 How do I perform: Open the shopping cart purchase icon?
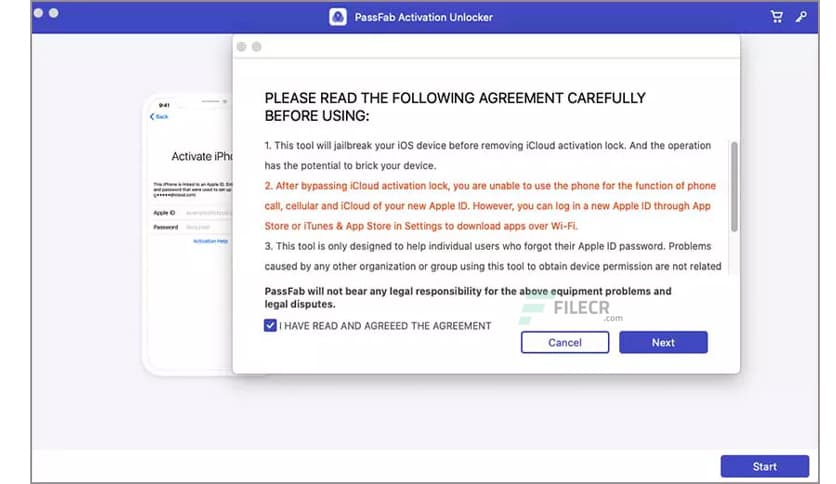coord(776,17)
